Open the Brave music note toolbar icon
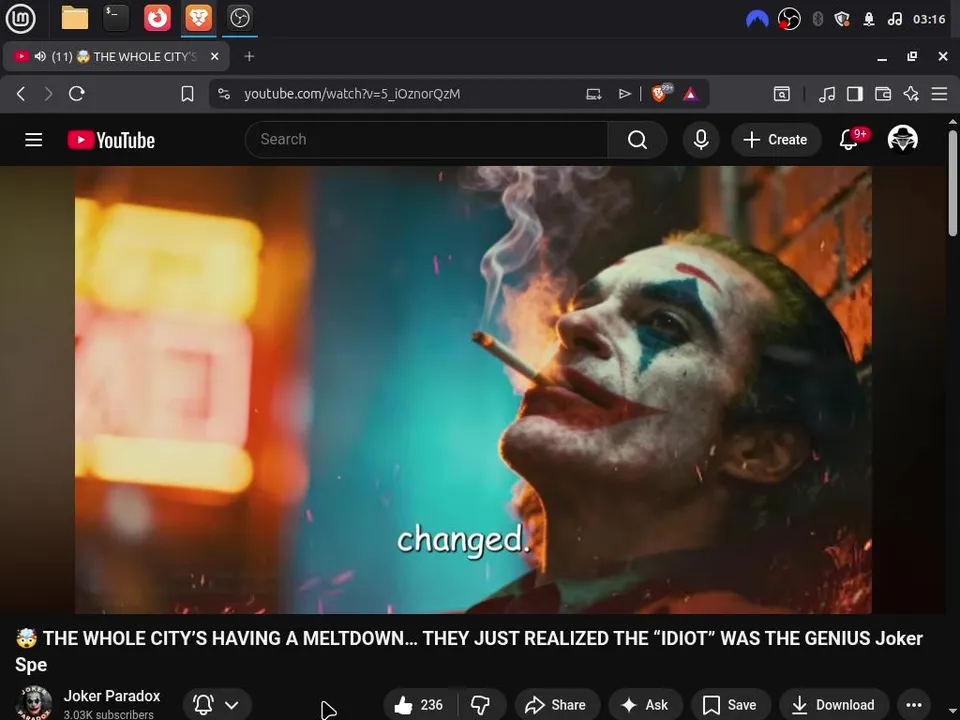Image resolution: width=960 pixels, height=720 pixels. pos(827,94)
